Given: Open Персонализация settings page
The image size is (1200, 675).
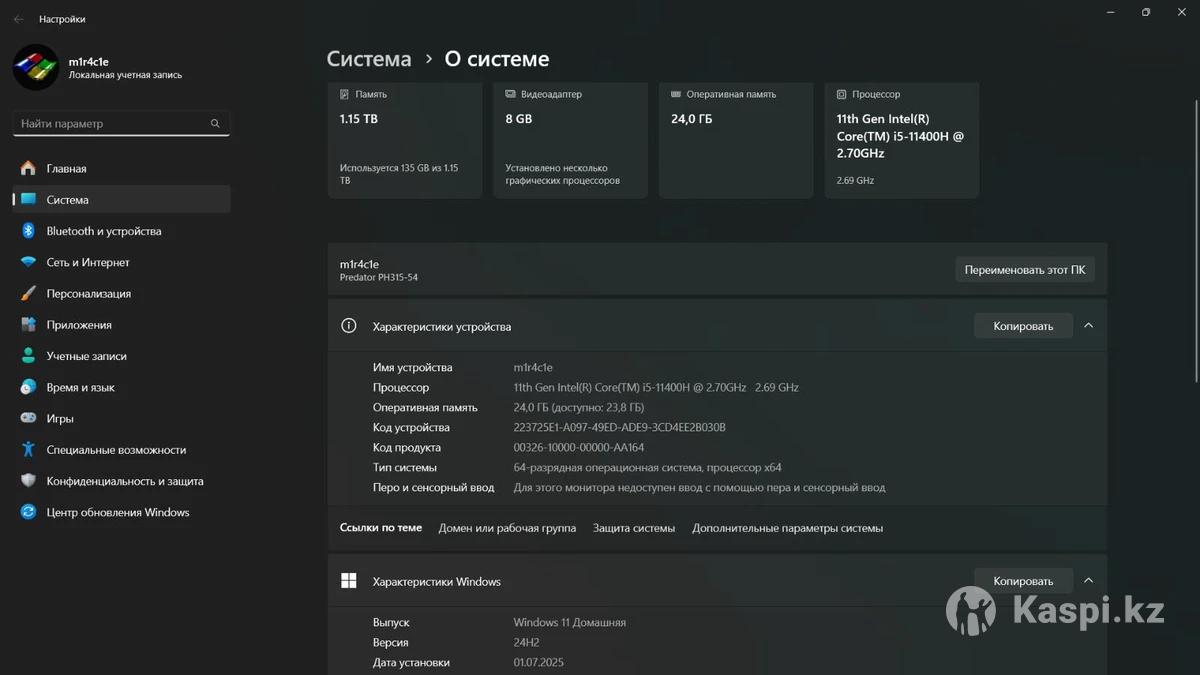Looking at the screenshot, I should tap(121, 293).
